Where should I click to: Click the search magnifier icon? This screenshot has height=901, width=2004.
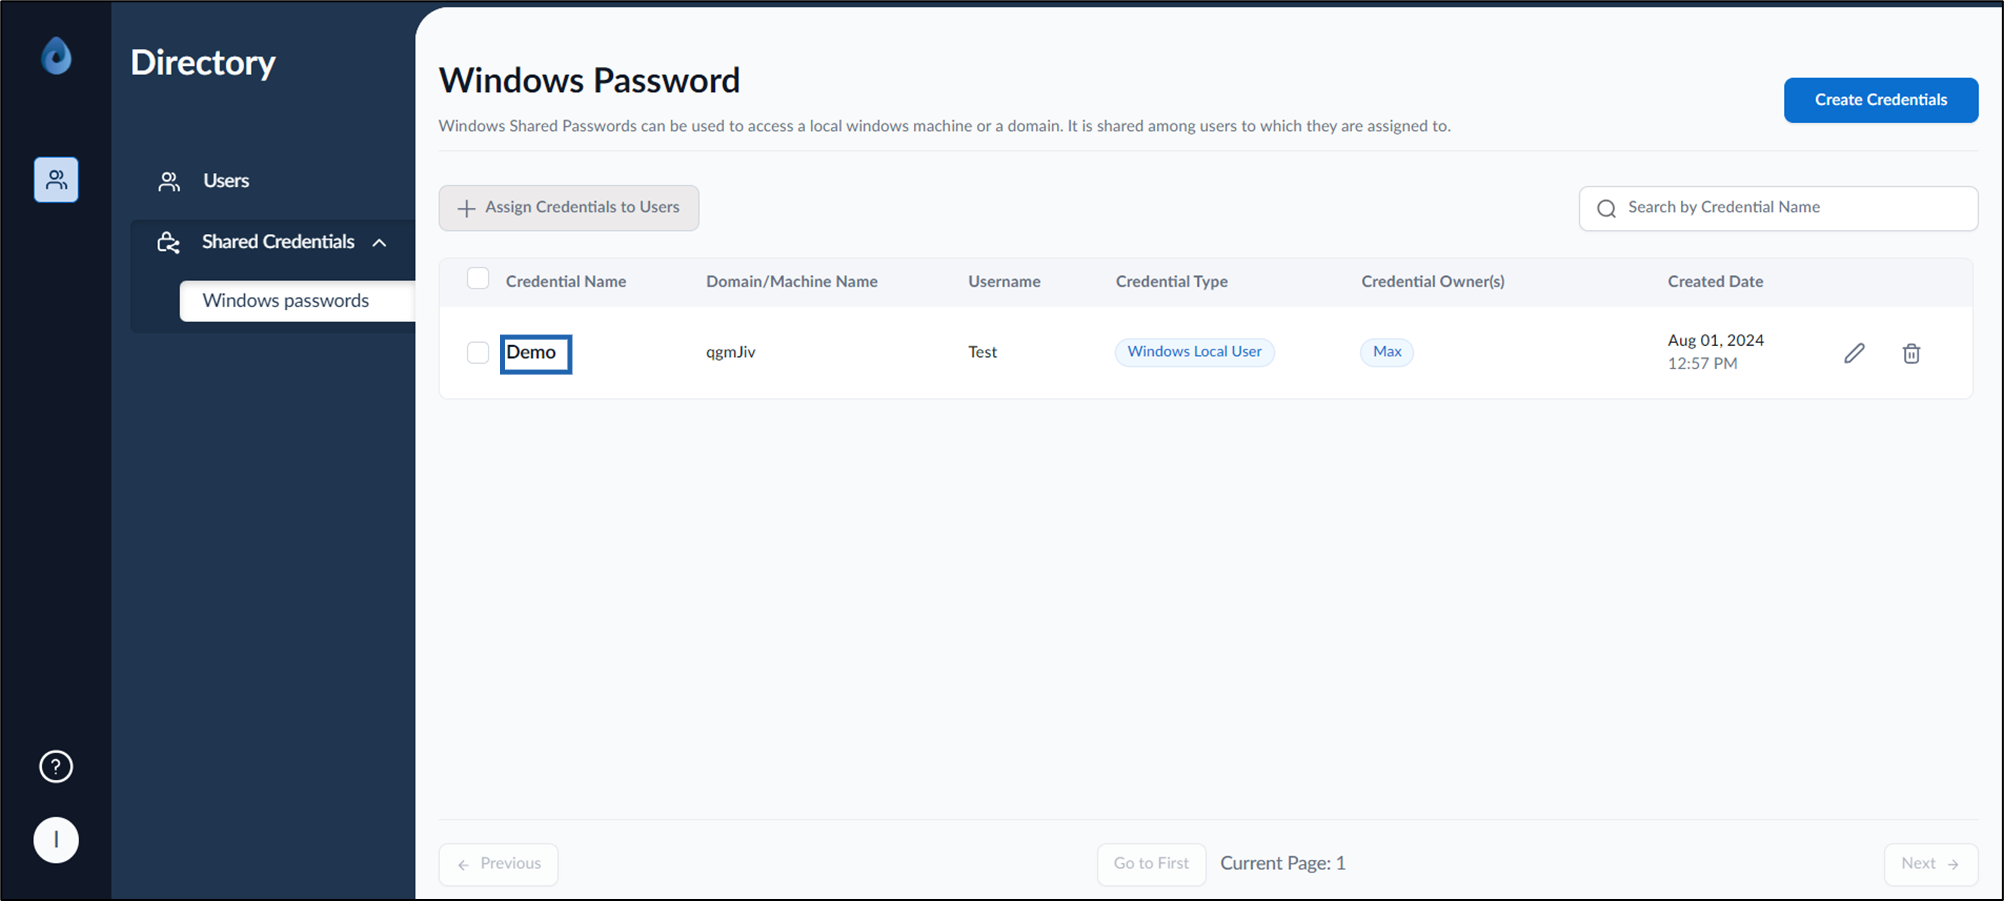click(1606, 208)
